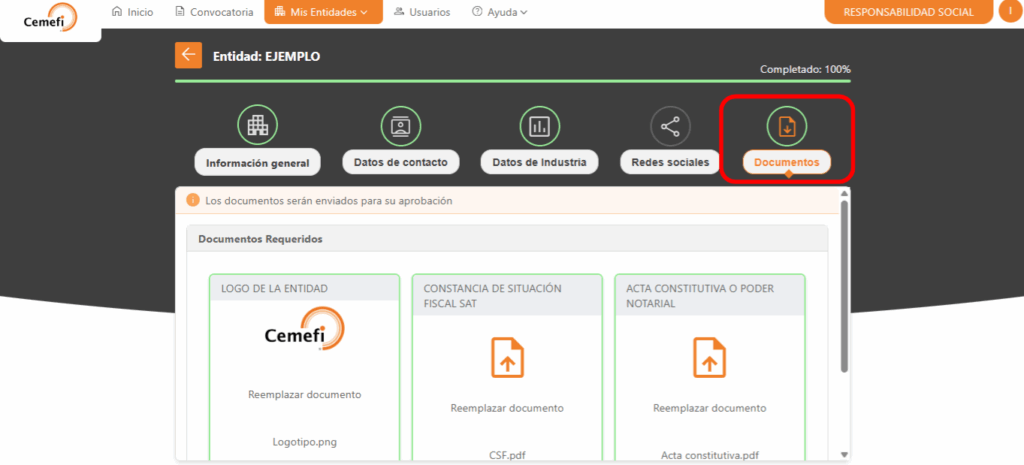Click the Datos de Industria chart icon
The height and width of the screenshot is (465, 1024).
click(x=539, y=125)
